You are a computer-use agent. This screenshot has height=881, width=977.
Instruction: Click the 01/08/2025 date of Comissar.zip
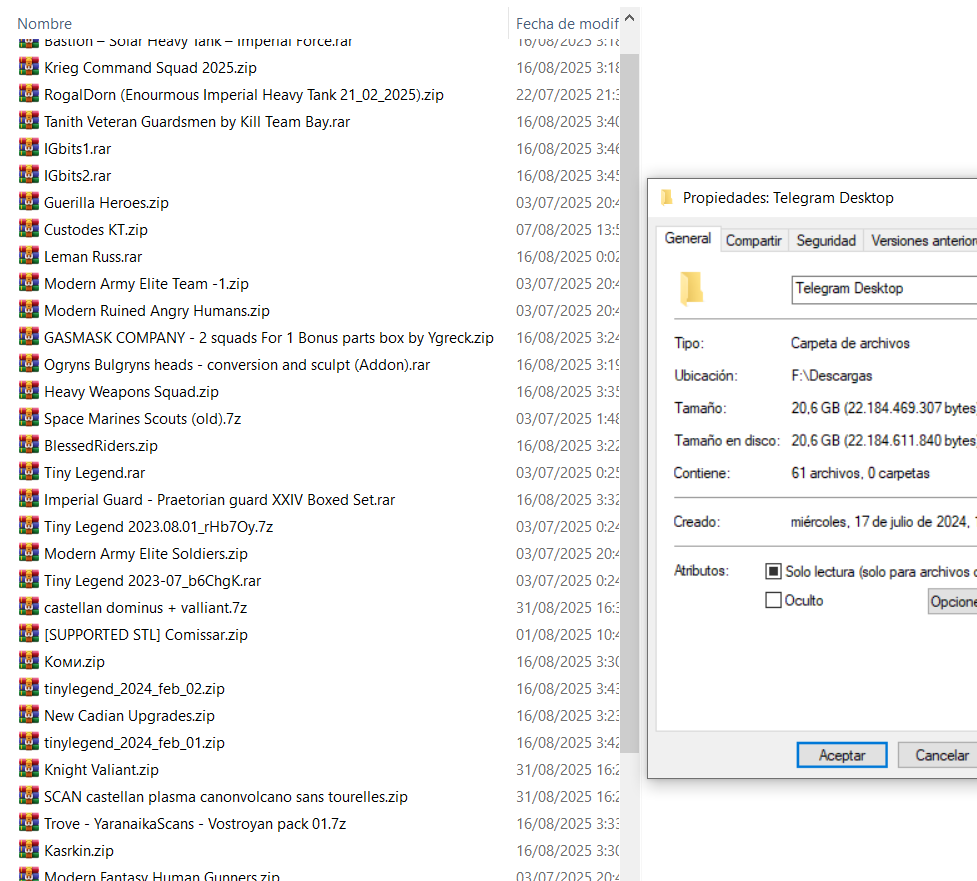coord(567,634)
